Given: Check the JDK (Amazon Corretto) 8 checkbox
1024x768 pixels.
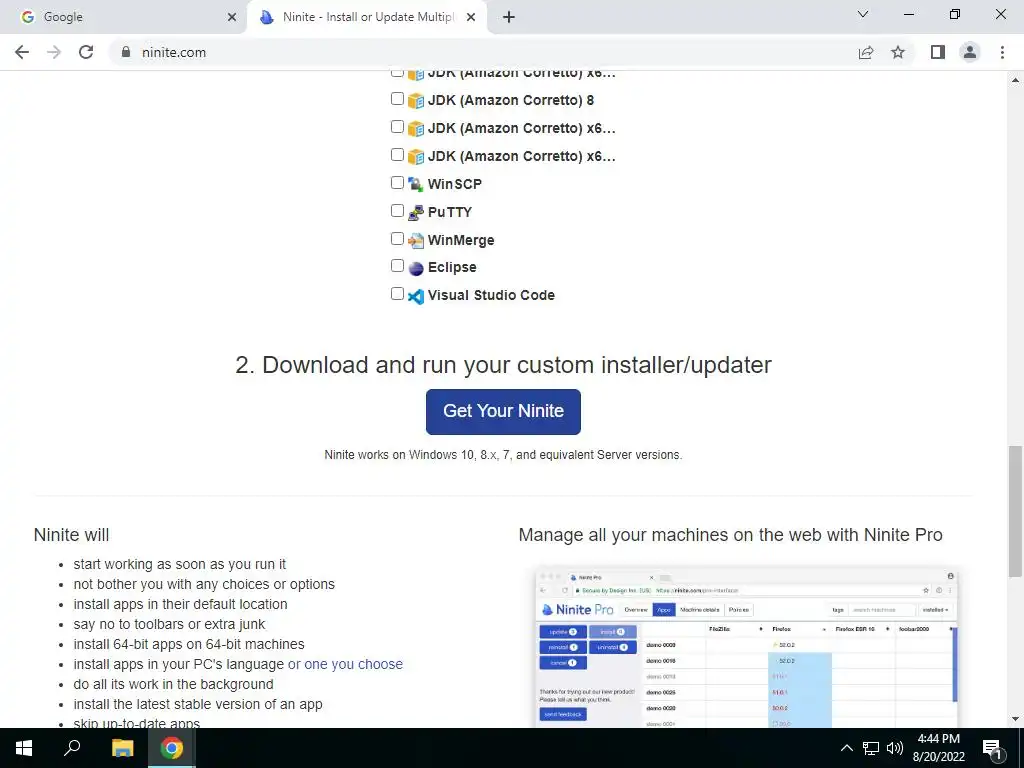Looking at the screenshot, I should point(397,99).
